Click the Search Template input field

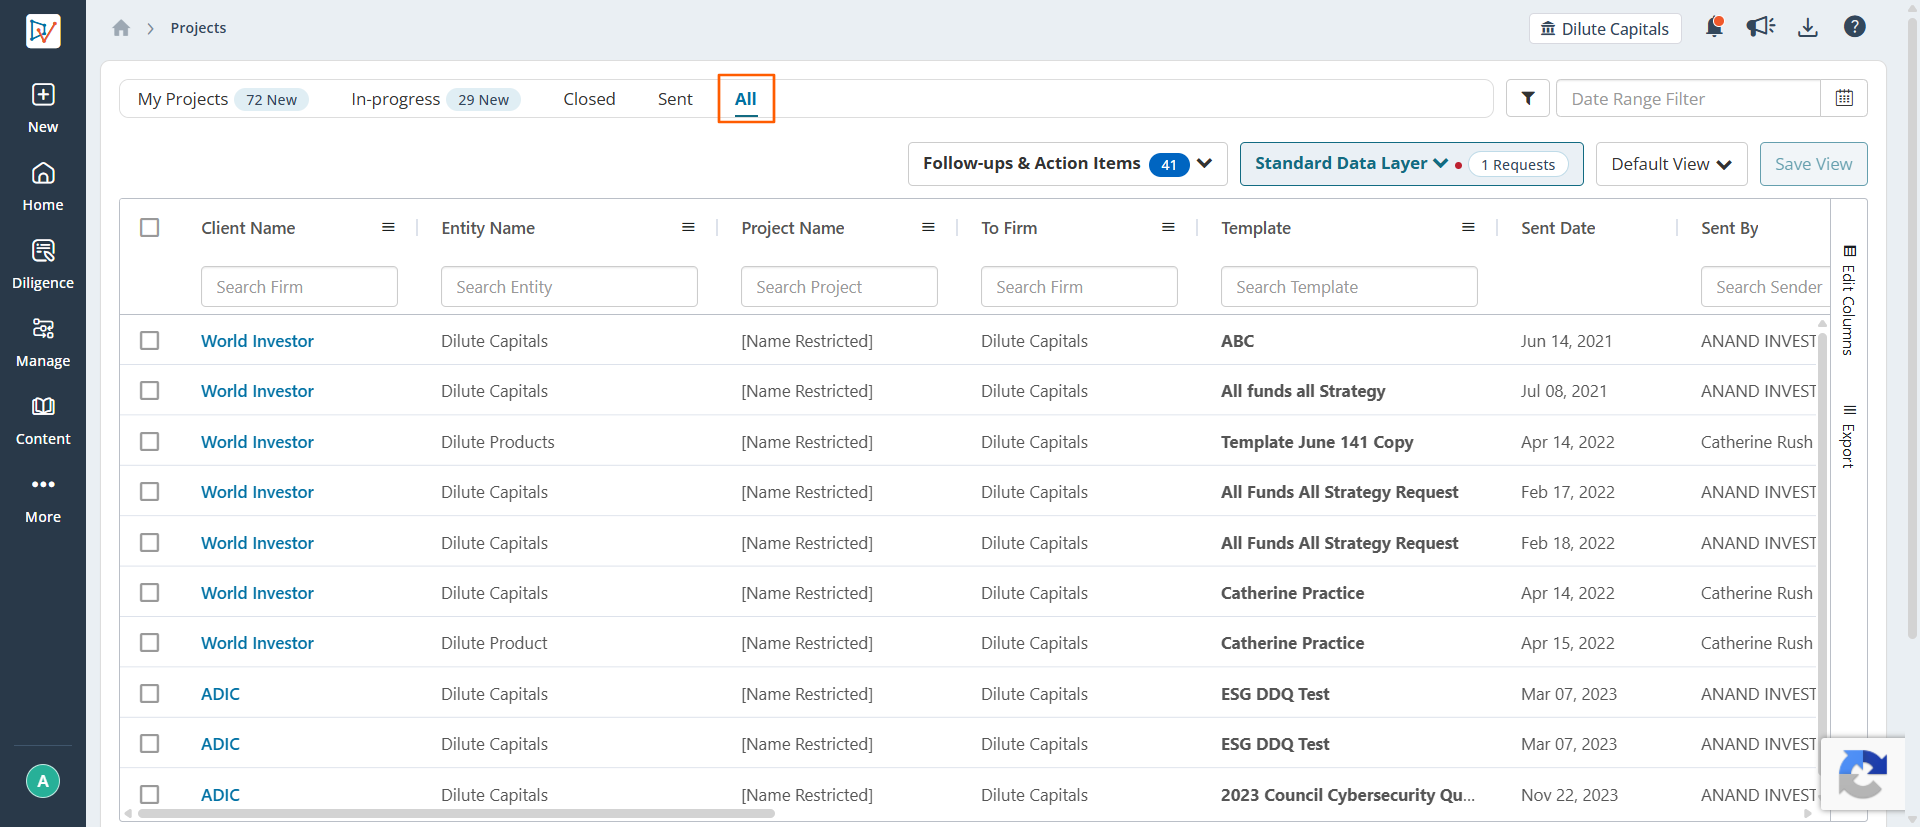pos(1349,287)
